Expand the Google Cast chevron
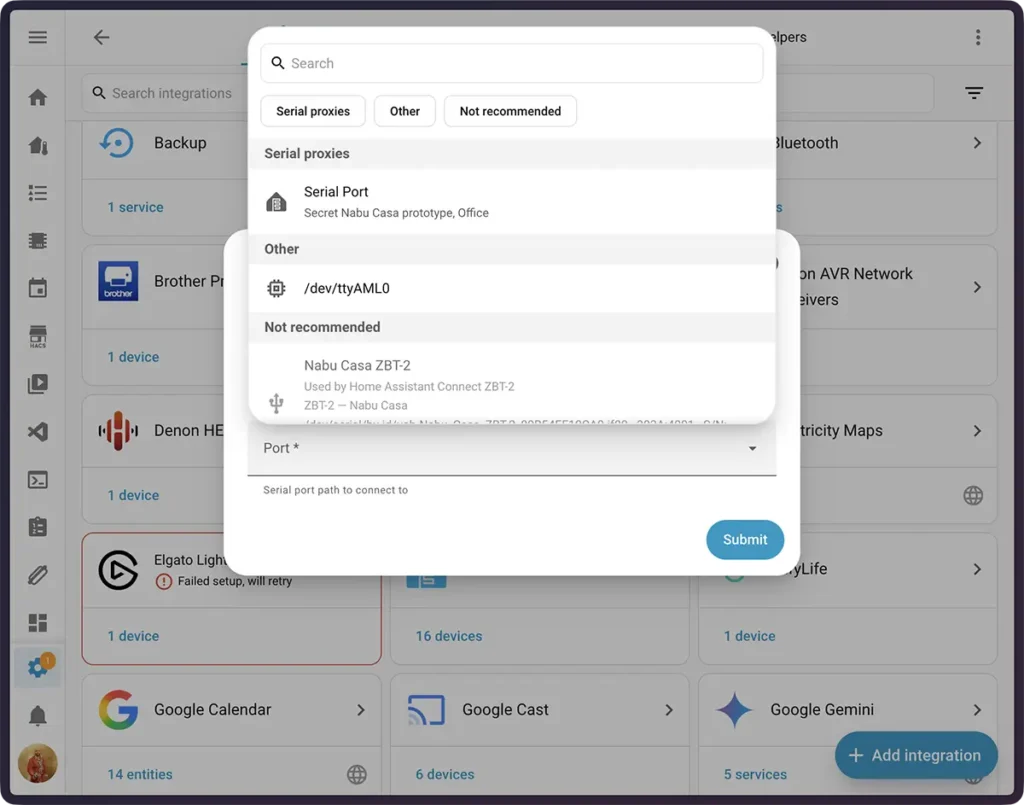1024x805 pixels. point(669,710)
